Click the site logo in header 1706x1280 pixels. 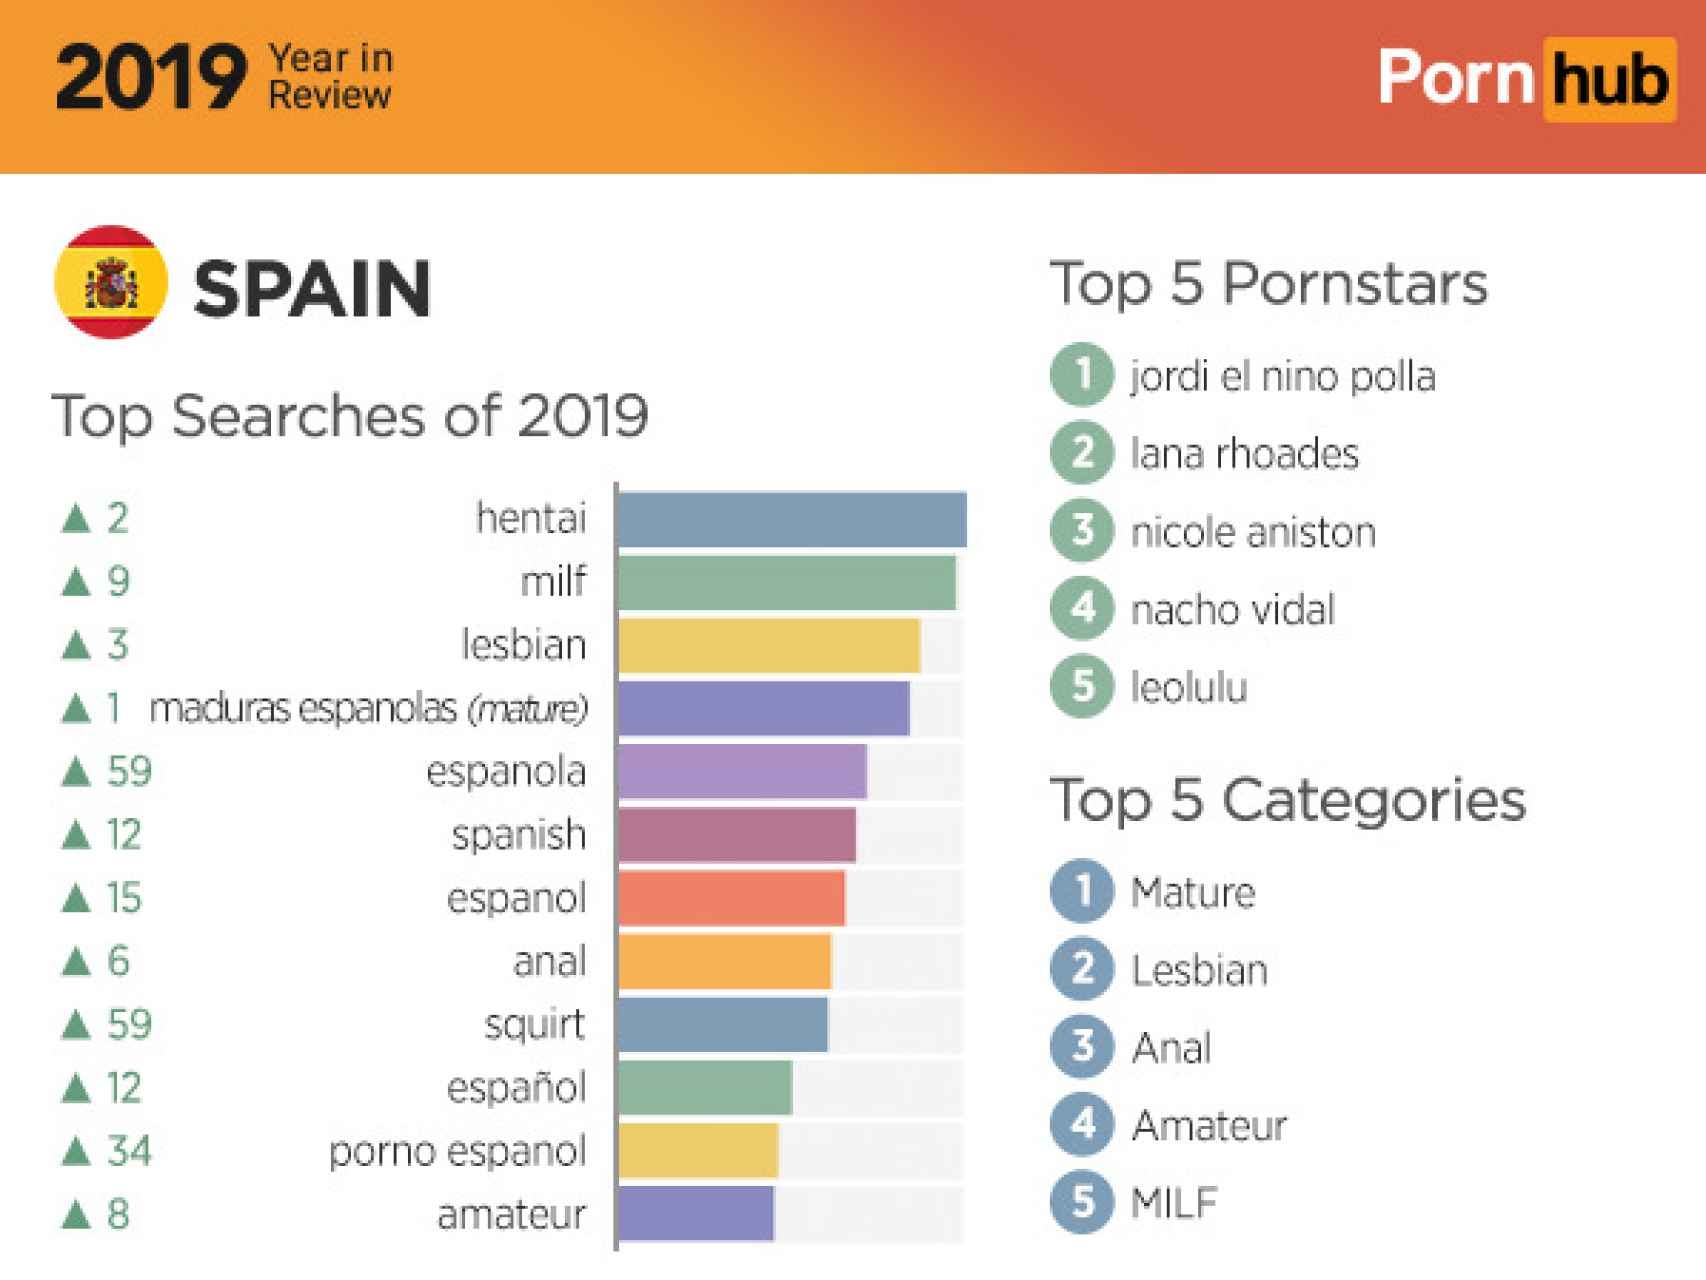pyautogui.click(x=1525, y=79)
